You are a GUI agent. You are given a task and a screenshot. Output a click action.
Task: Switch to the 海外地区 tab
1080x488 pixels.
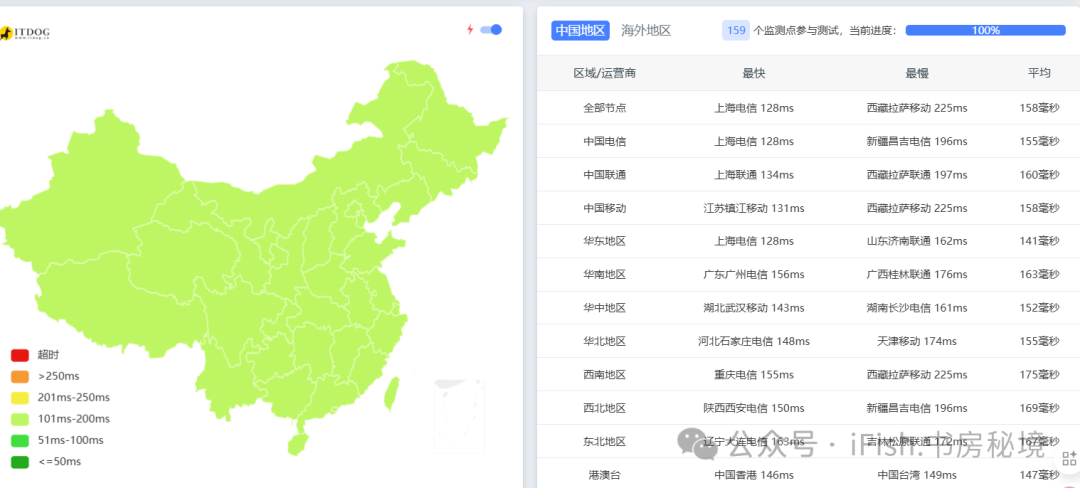(646, 30)
